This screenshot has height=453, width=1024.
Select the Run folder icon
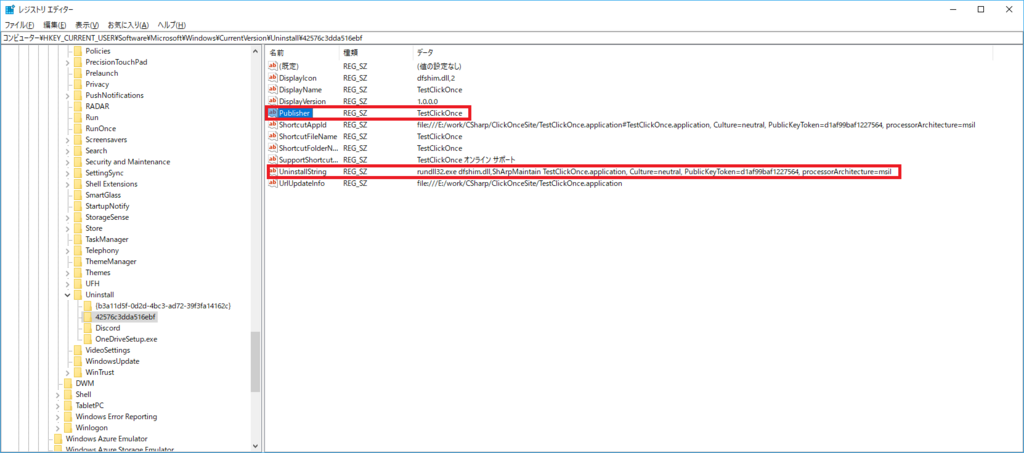tap(78, 117)
